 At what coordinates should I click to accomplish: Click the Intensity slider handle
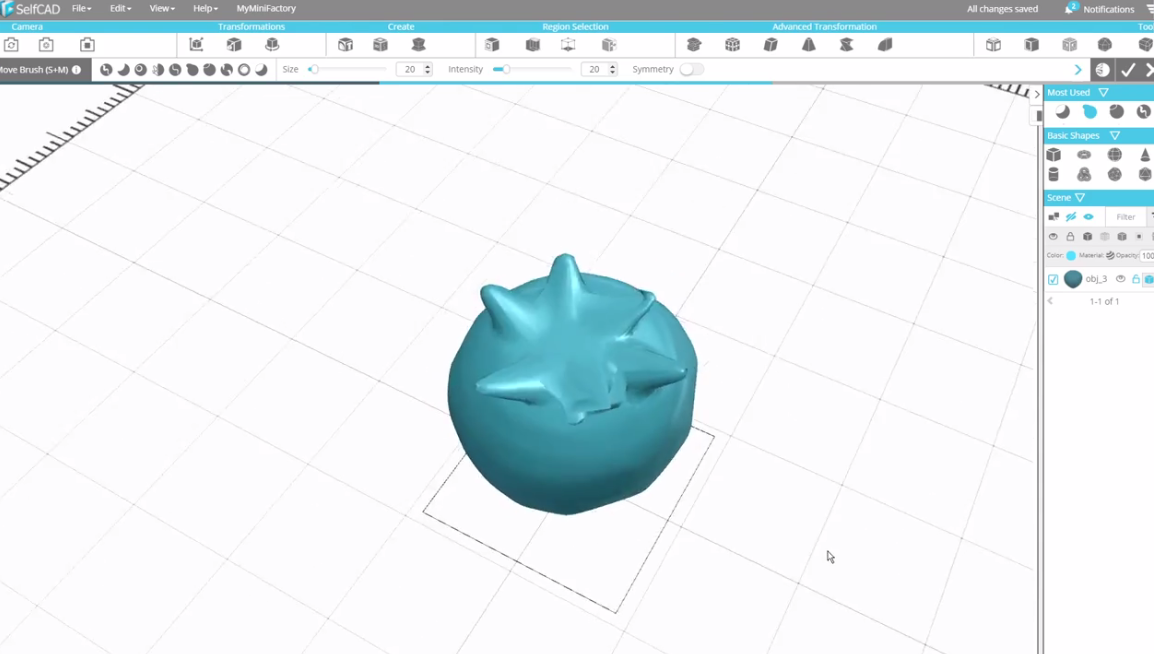coord(506,69)
